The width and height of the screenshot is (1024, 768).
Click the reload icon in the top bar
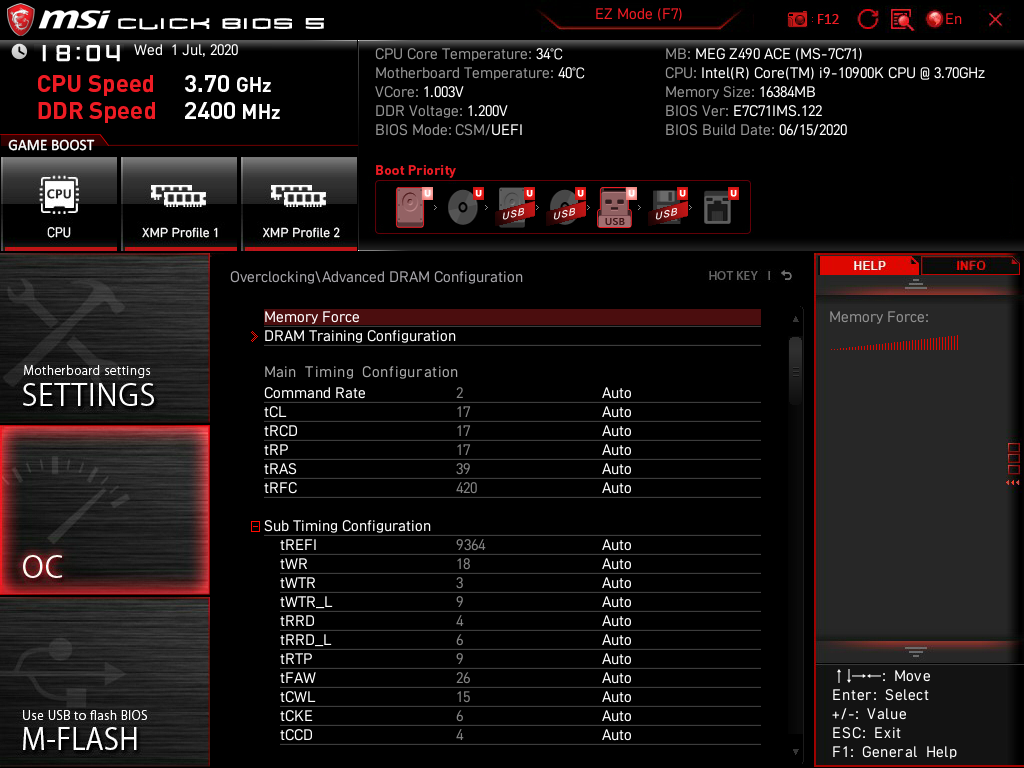point(868,19)
